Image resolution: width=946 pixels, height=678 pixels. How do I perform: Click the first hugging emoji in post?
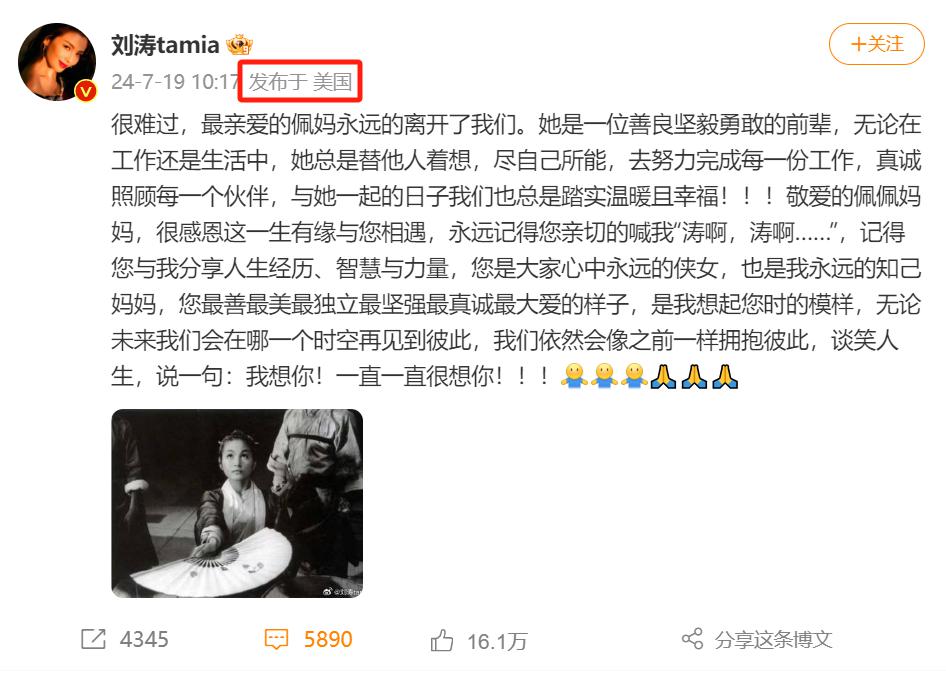574,376
